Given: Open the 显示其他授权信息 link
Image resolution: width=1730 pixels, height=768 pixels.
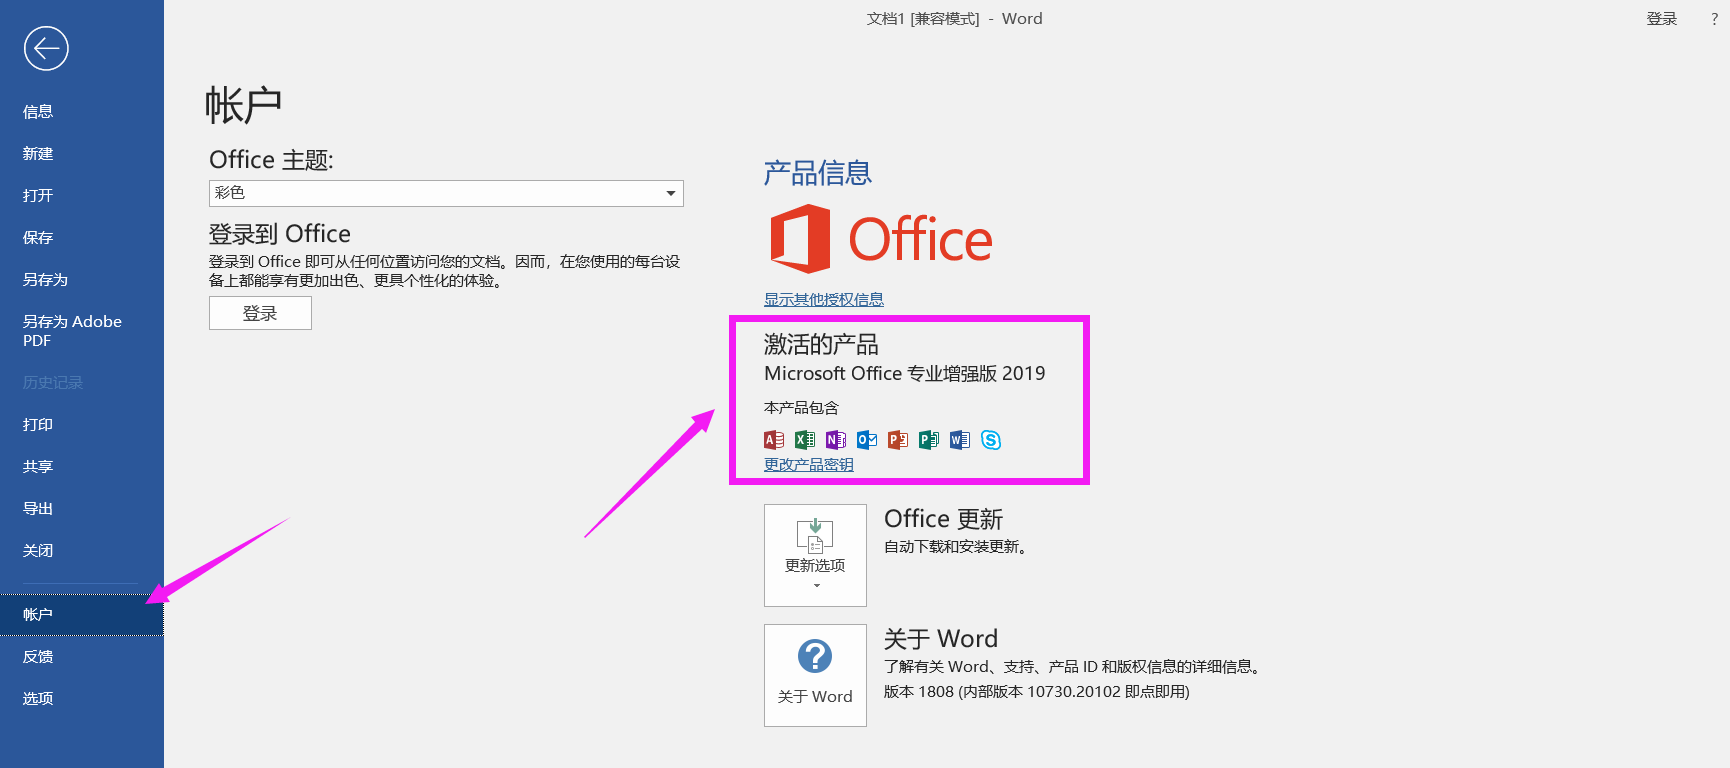Looking at the screenshot, I should pyautogui.click(x=824, y=299).
